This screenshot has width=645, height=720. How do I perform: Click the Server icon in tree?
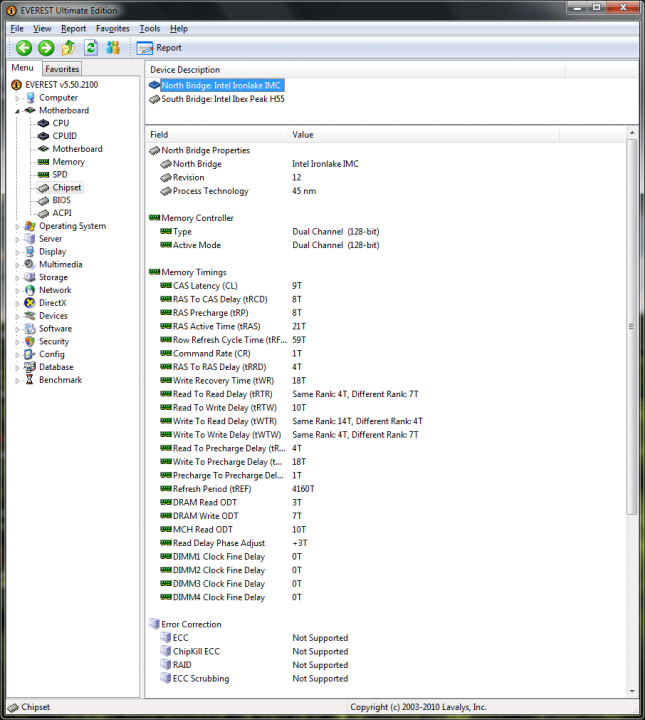click(x=30, y=239)
